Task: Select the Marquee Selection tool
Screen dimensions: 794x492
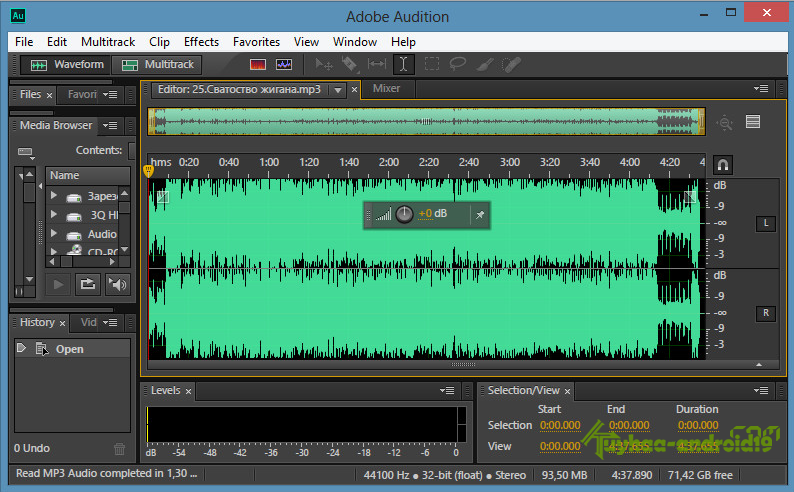Action: pyautogui.click(x=432, y=64)
